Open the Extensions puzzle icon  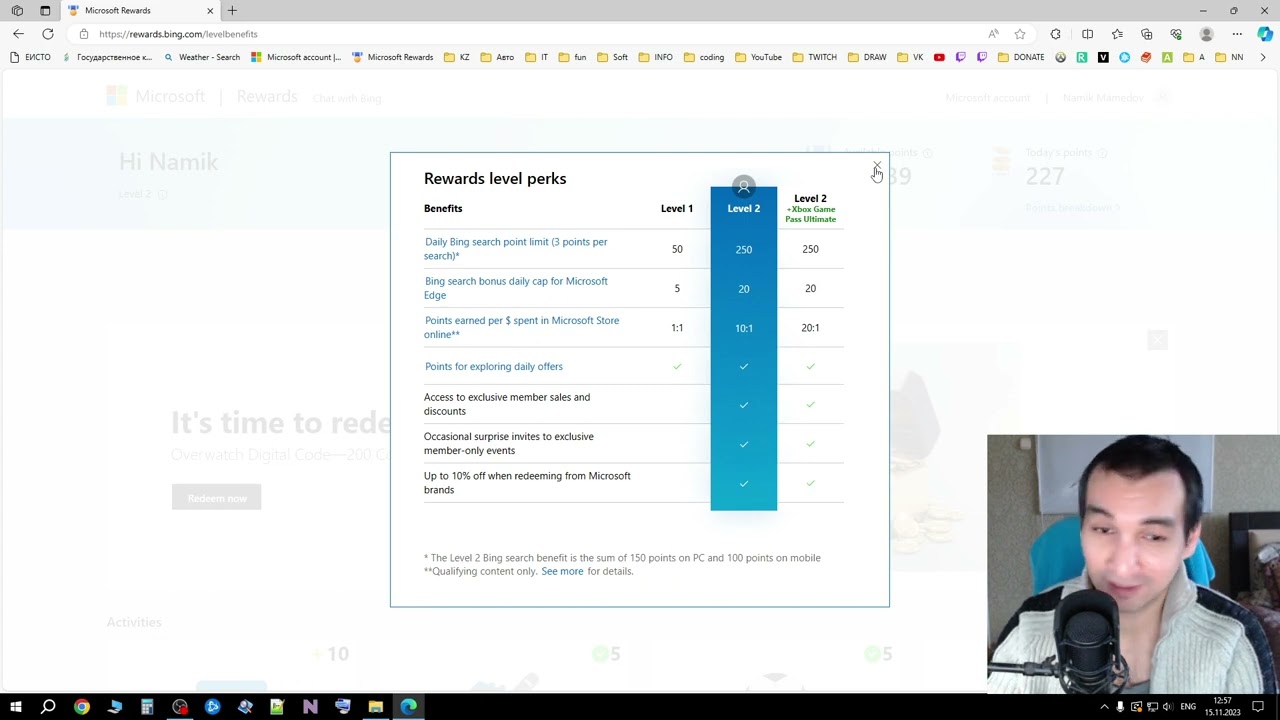point(1055,34)
